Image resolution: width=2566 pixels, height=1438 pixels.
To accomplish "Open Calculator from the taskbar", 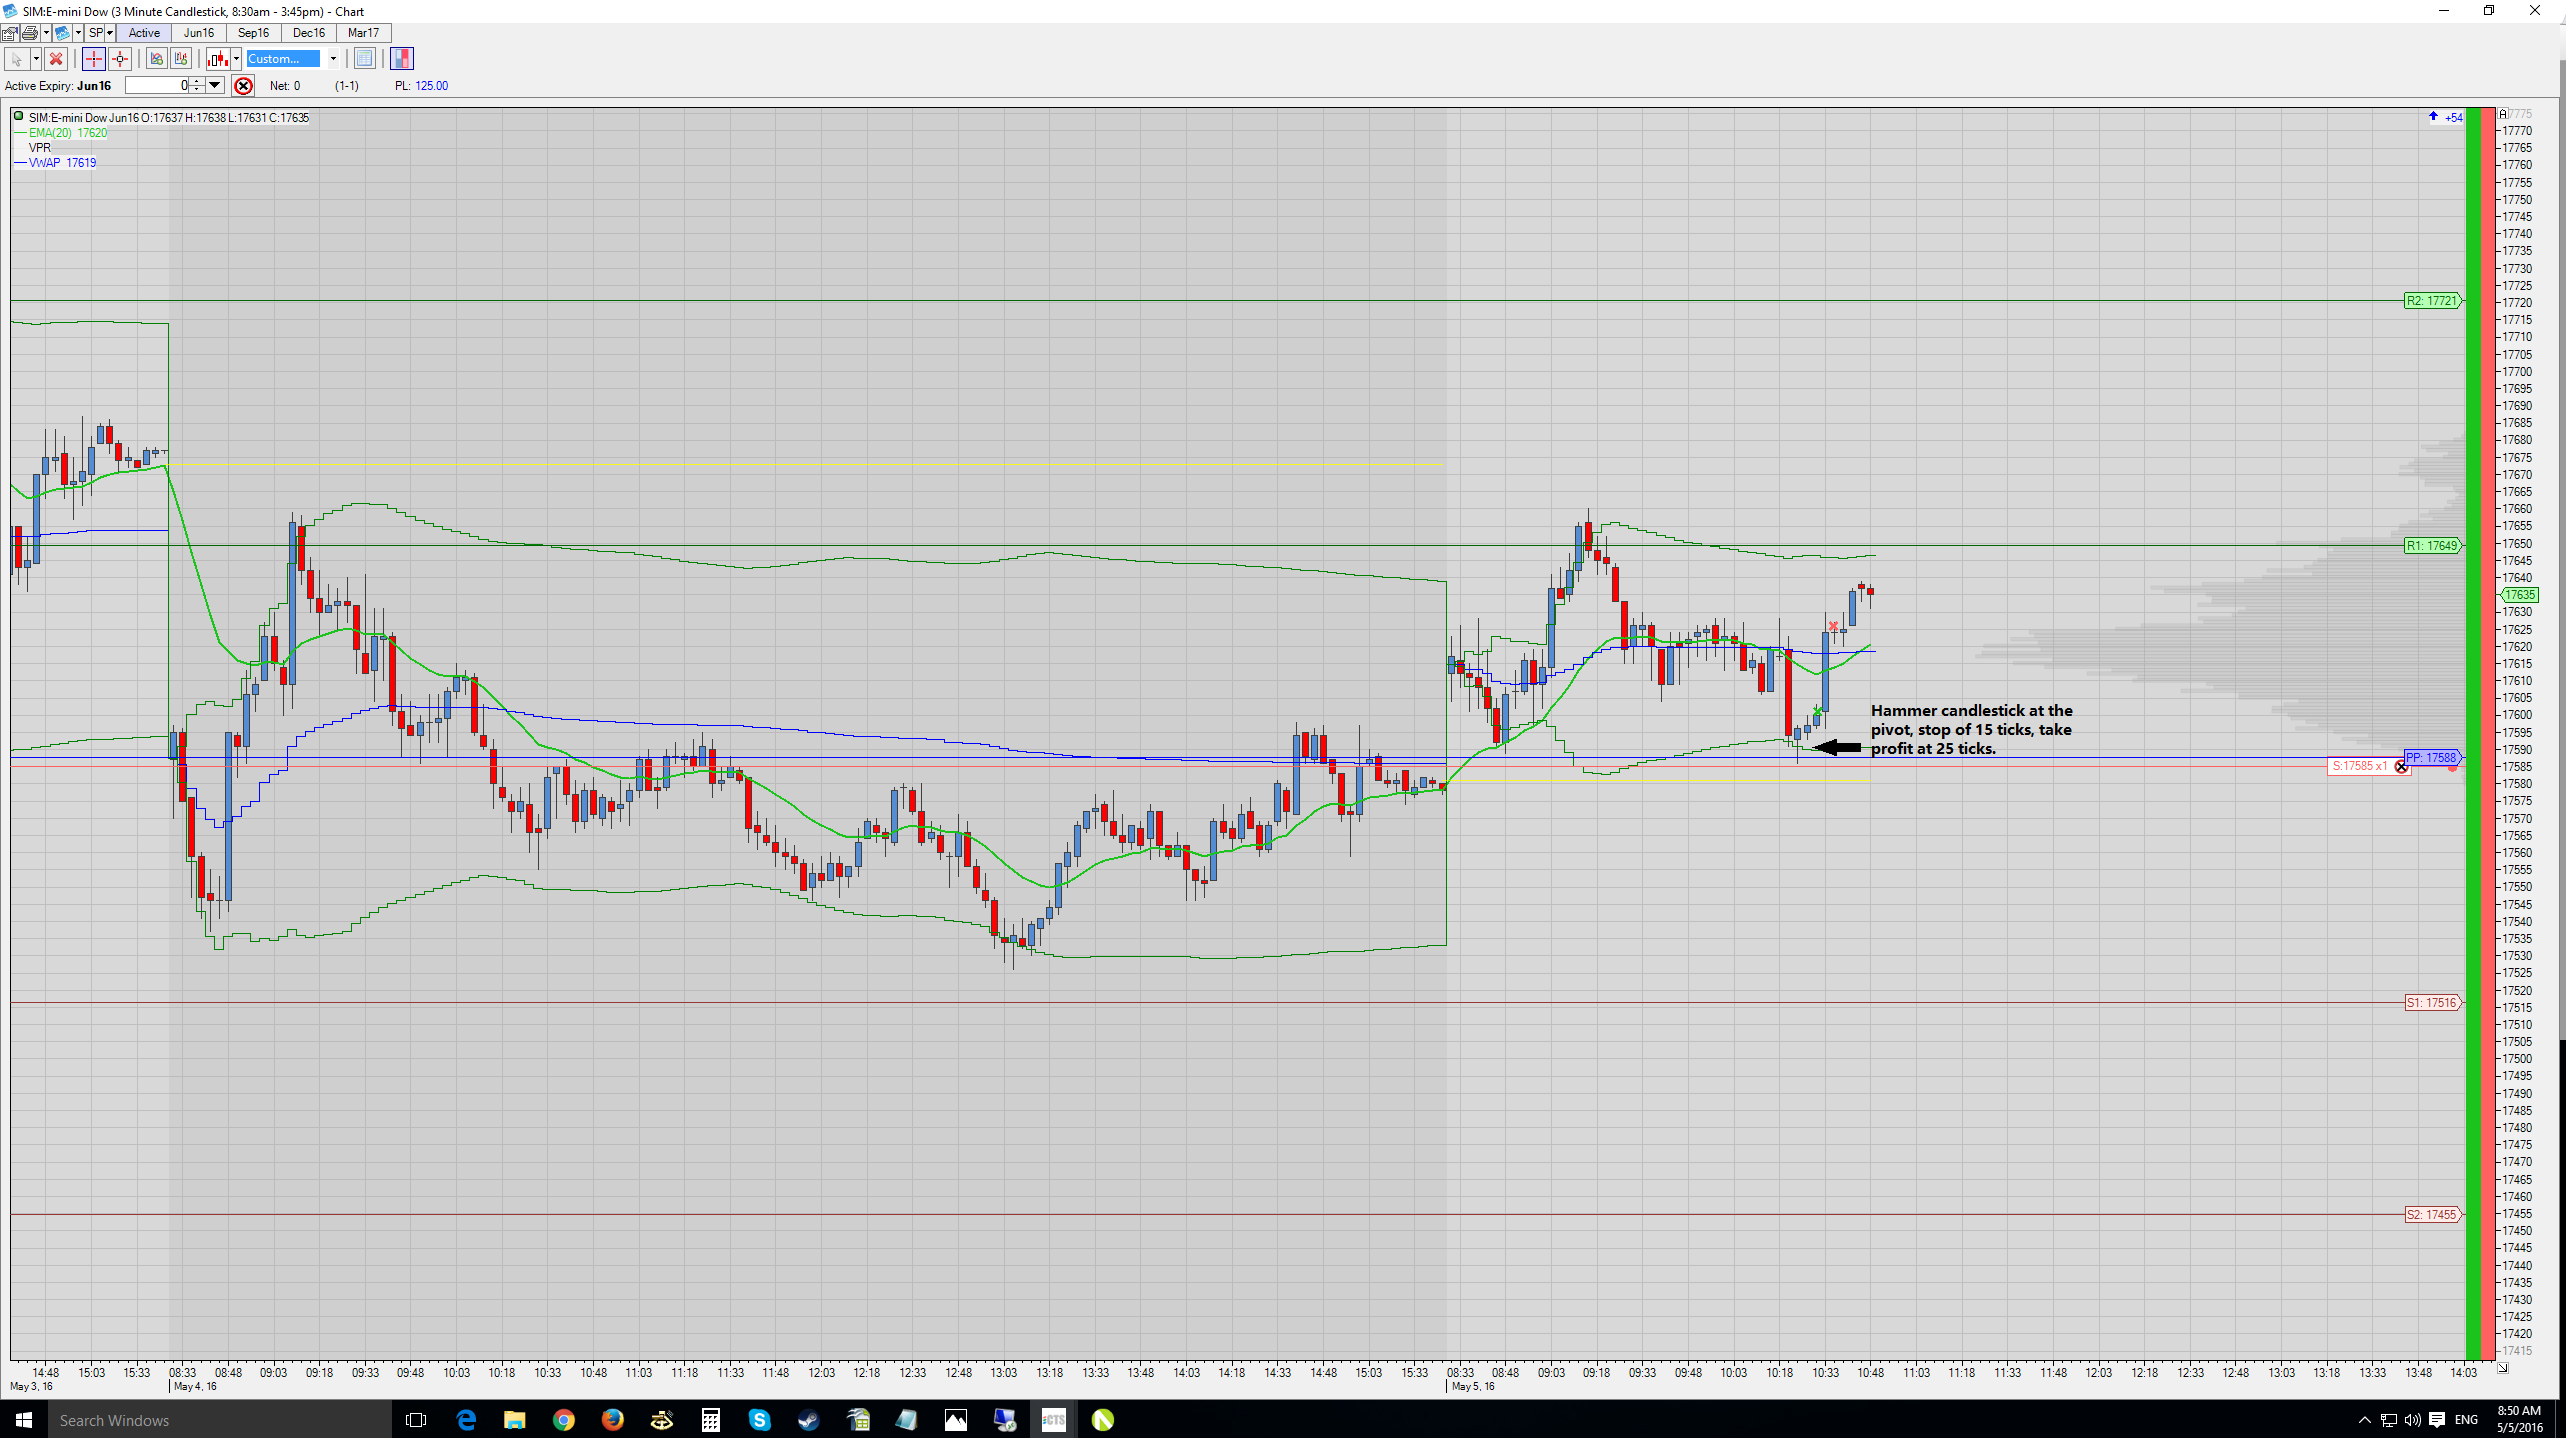I will [711, 1420].
